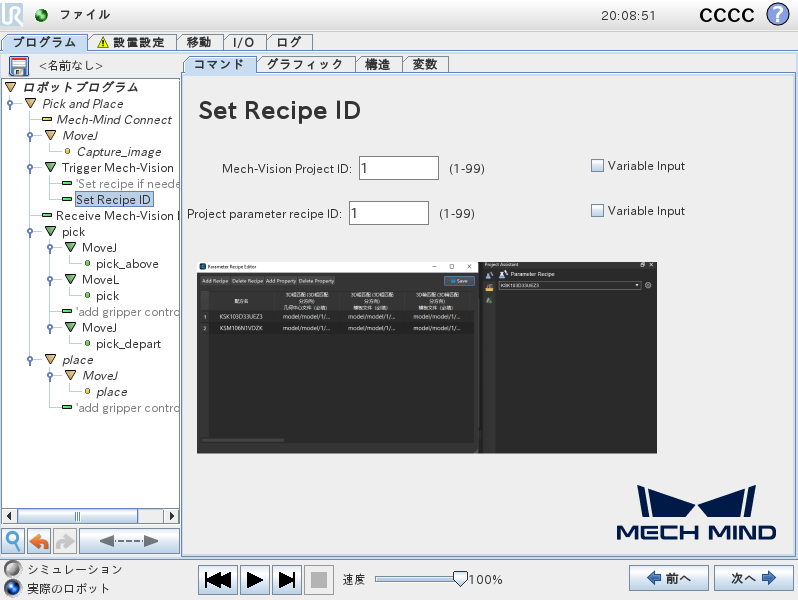Click Capture_image waypoint dot icon
The width and height of the screenshot is (798, 600).
click(67, 151)
